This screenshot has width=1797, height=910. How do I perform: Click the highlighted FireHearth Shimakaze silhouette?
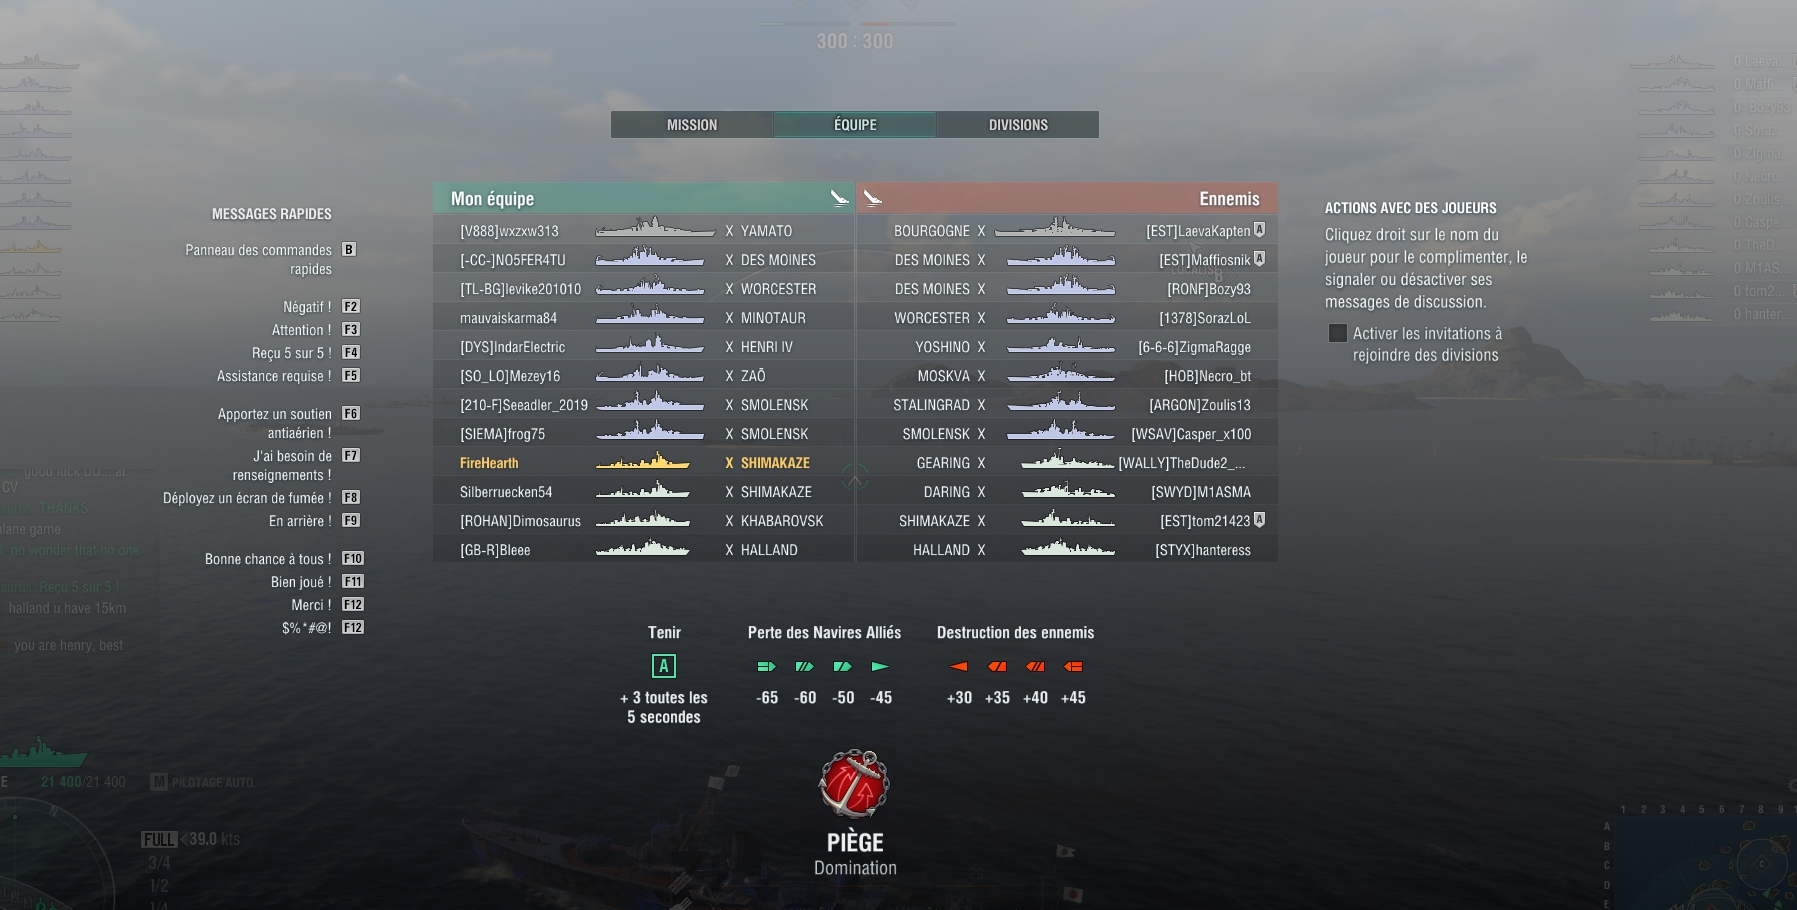[x=643, y=462]
